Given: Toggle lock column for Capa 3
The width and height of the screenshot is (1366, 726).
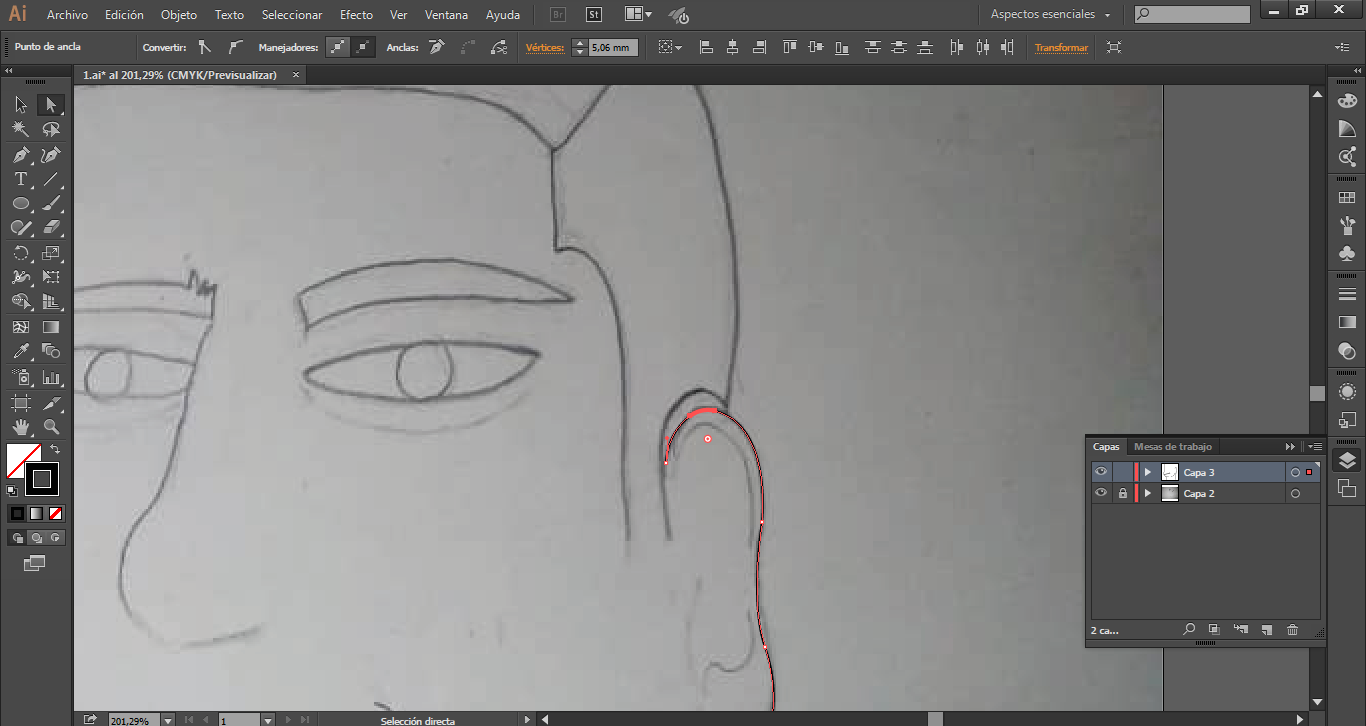Looking at the screenshot, I should [1123, 472].
